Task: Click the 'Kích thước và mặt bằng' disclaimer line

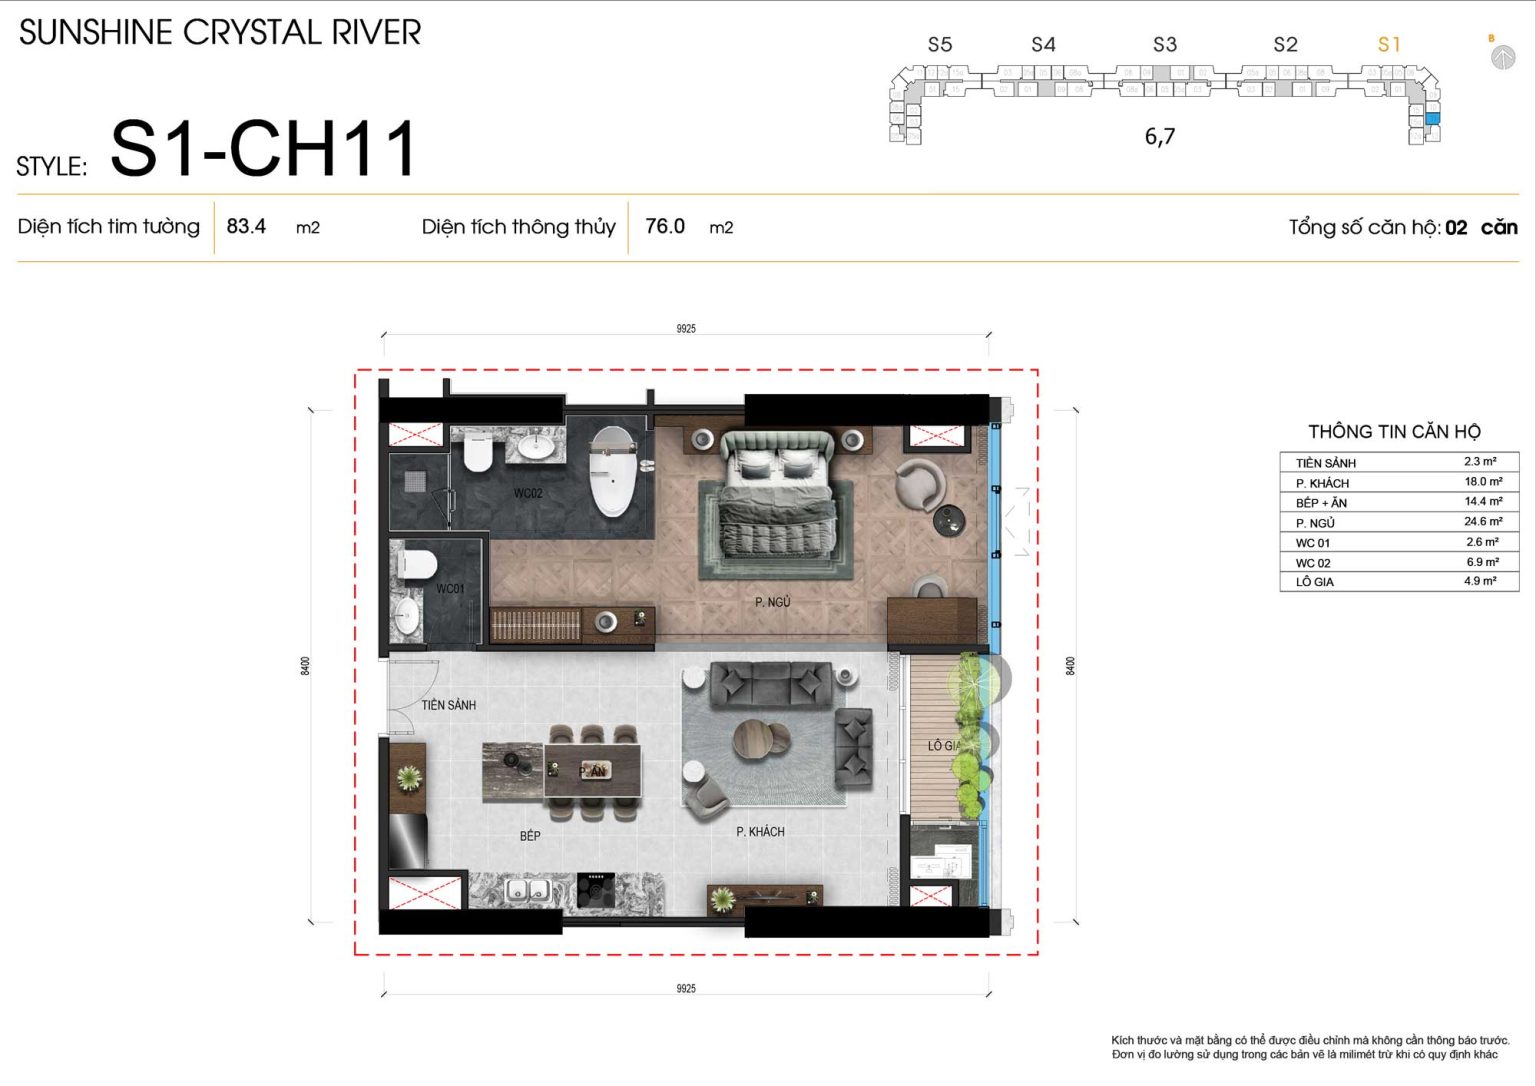Action: point(1310,1041)
